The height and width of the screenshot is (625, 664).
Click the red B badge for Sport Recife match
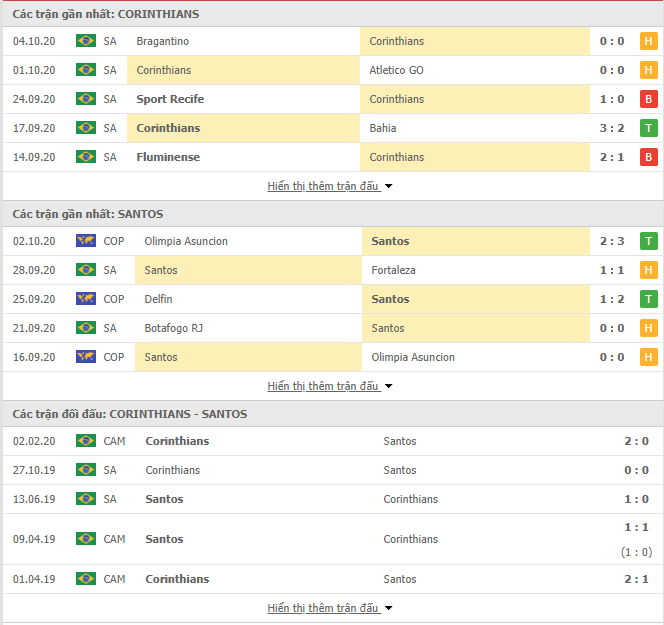tap(648, 99)
